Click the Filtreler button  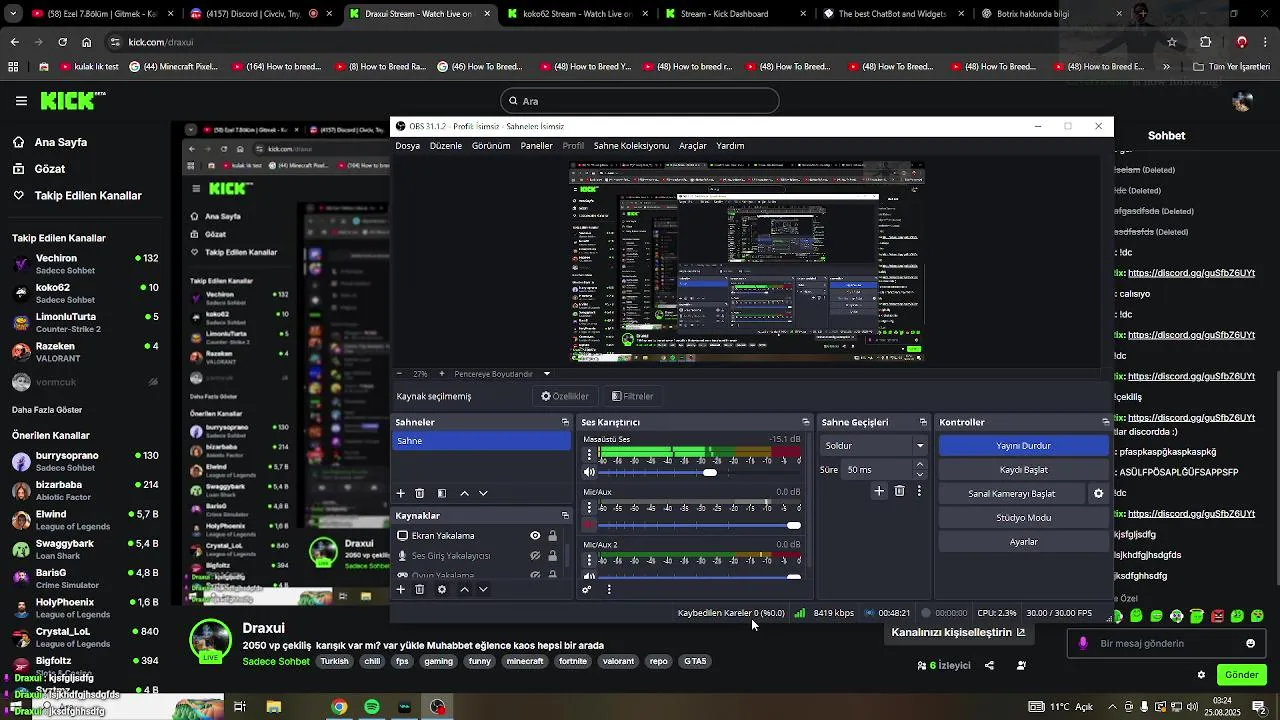[632, 396]
